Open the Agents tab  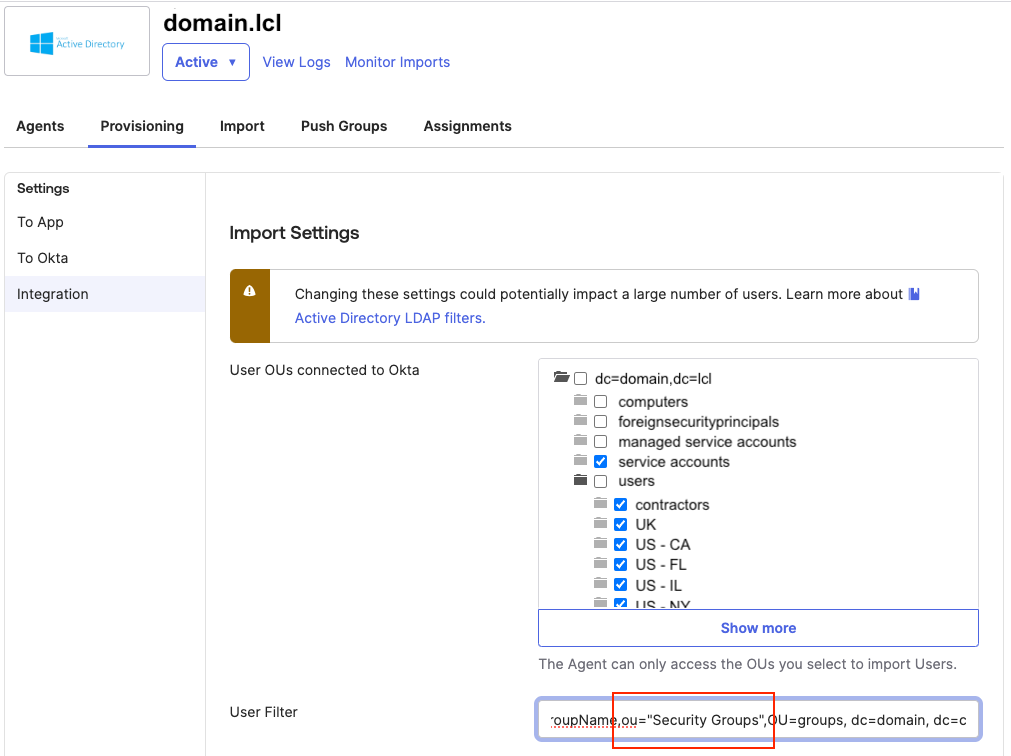(x=40, y=126)
